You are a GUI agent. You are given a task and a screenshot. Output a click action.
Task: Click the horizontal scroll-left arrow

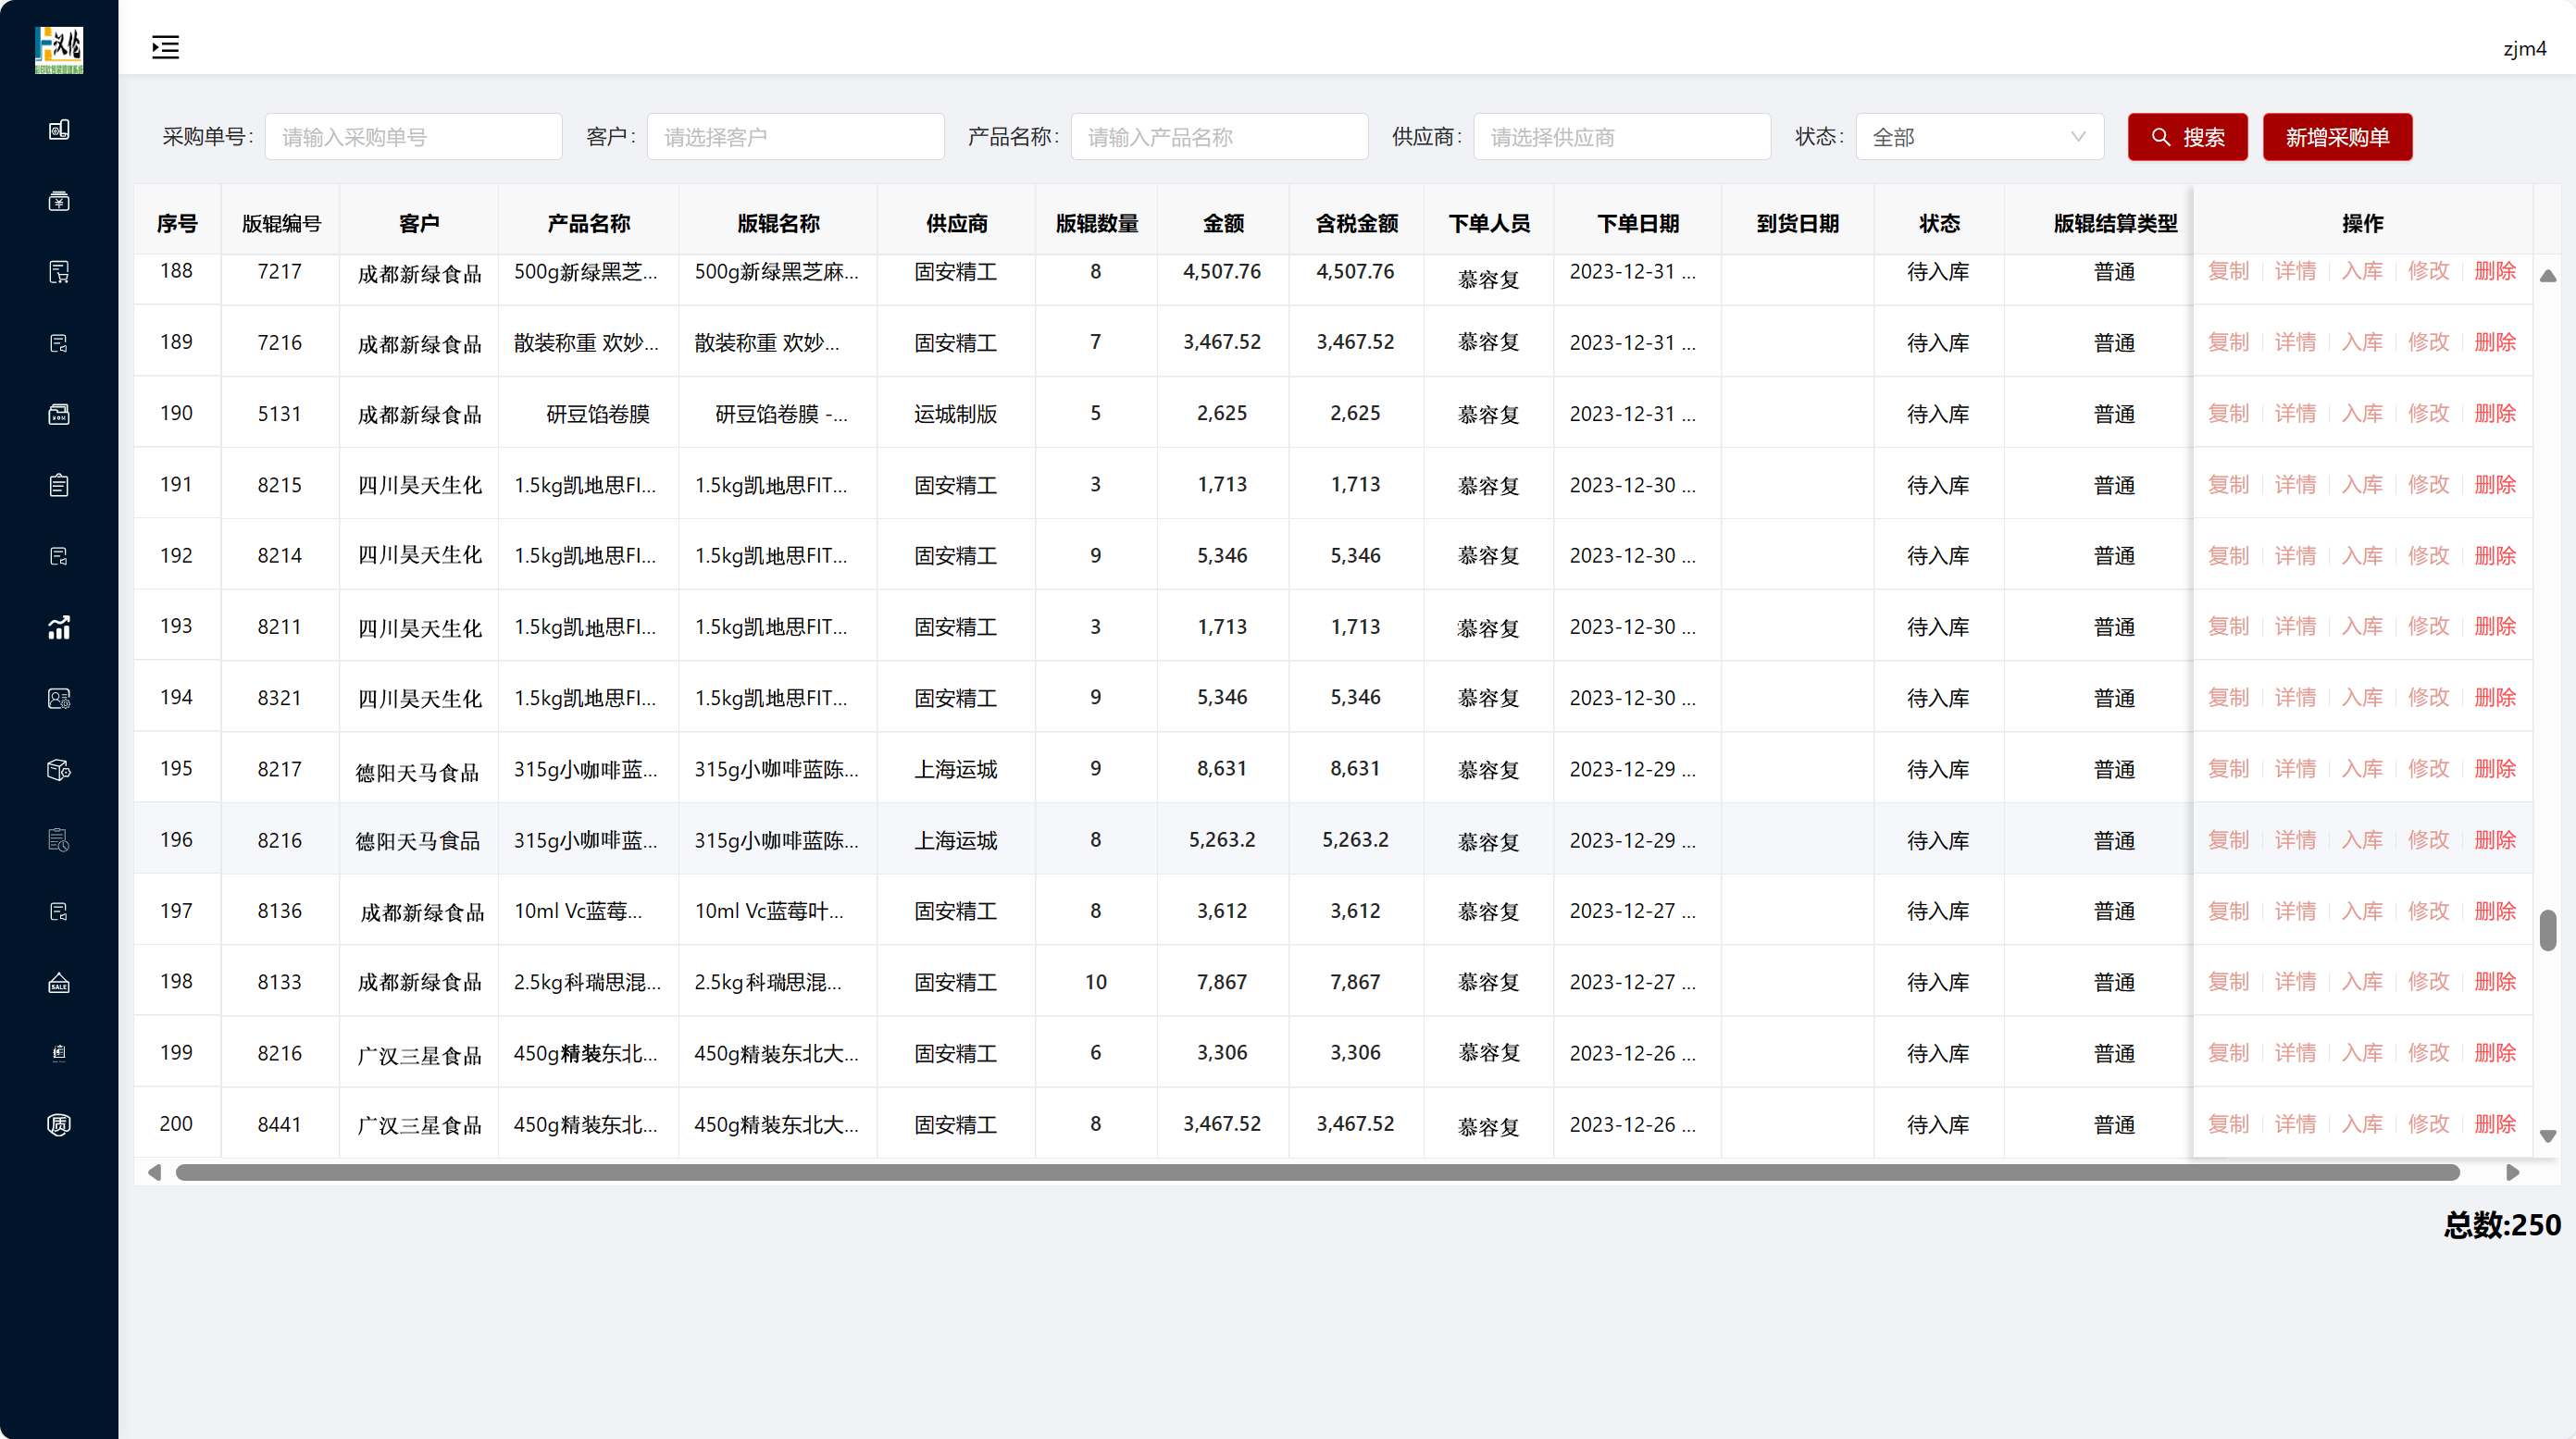point(154,1172)
